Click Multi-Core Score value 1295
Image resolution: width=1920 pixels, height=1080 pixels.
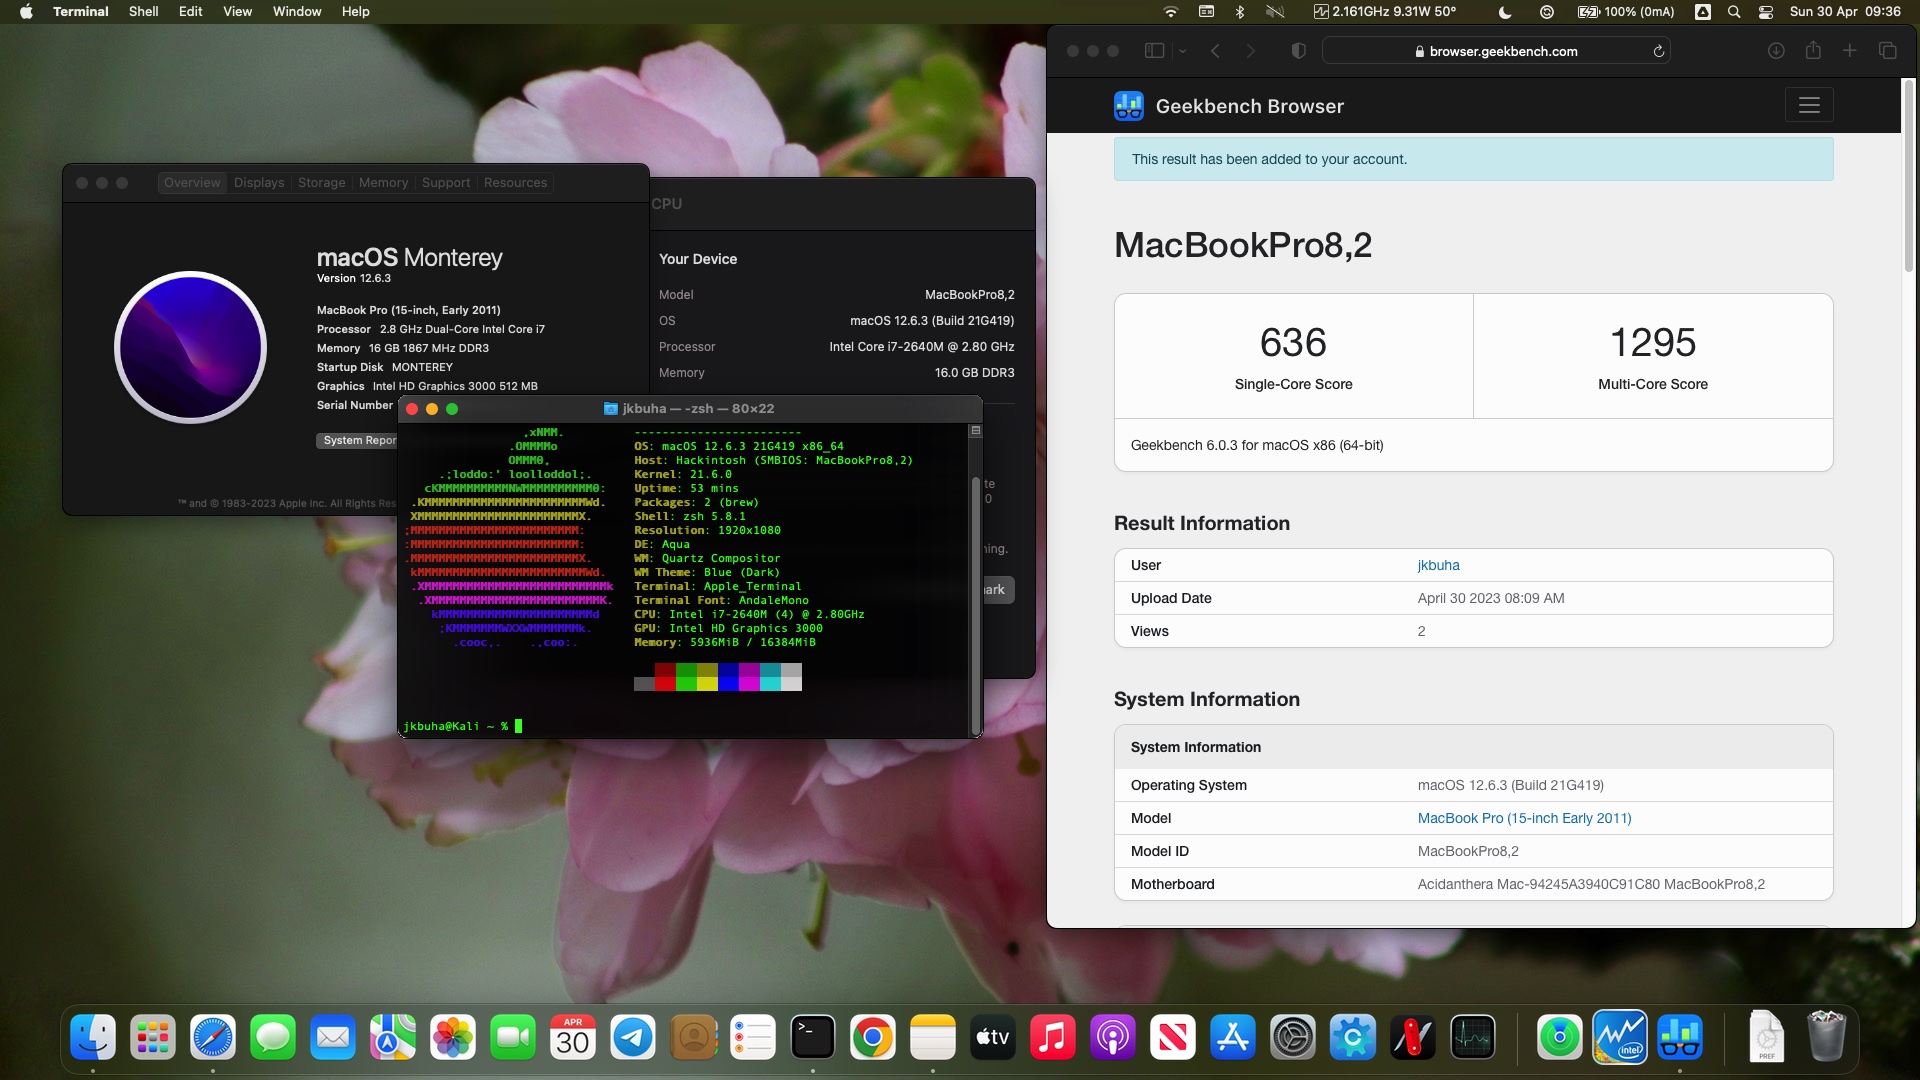(x=1652, y=343)
